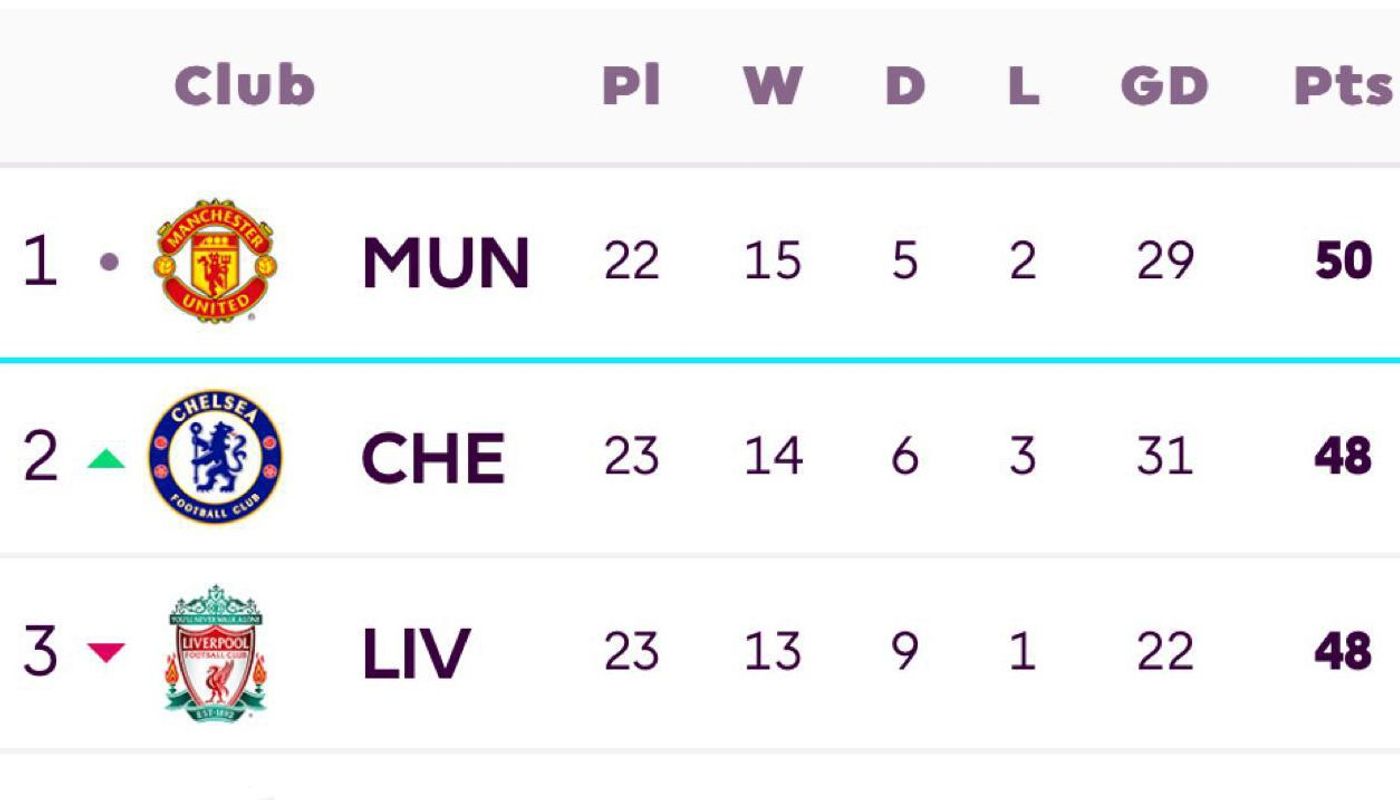The width and height of the screenshot is (1400, 800).
Task: Select Chelsea's goal difference of 31
Action: (1164, 457)
